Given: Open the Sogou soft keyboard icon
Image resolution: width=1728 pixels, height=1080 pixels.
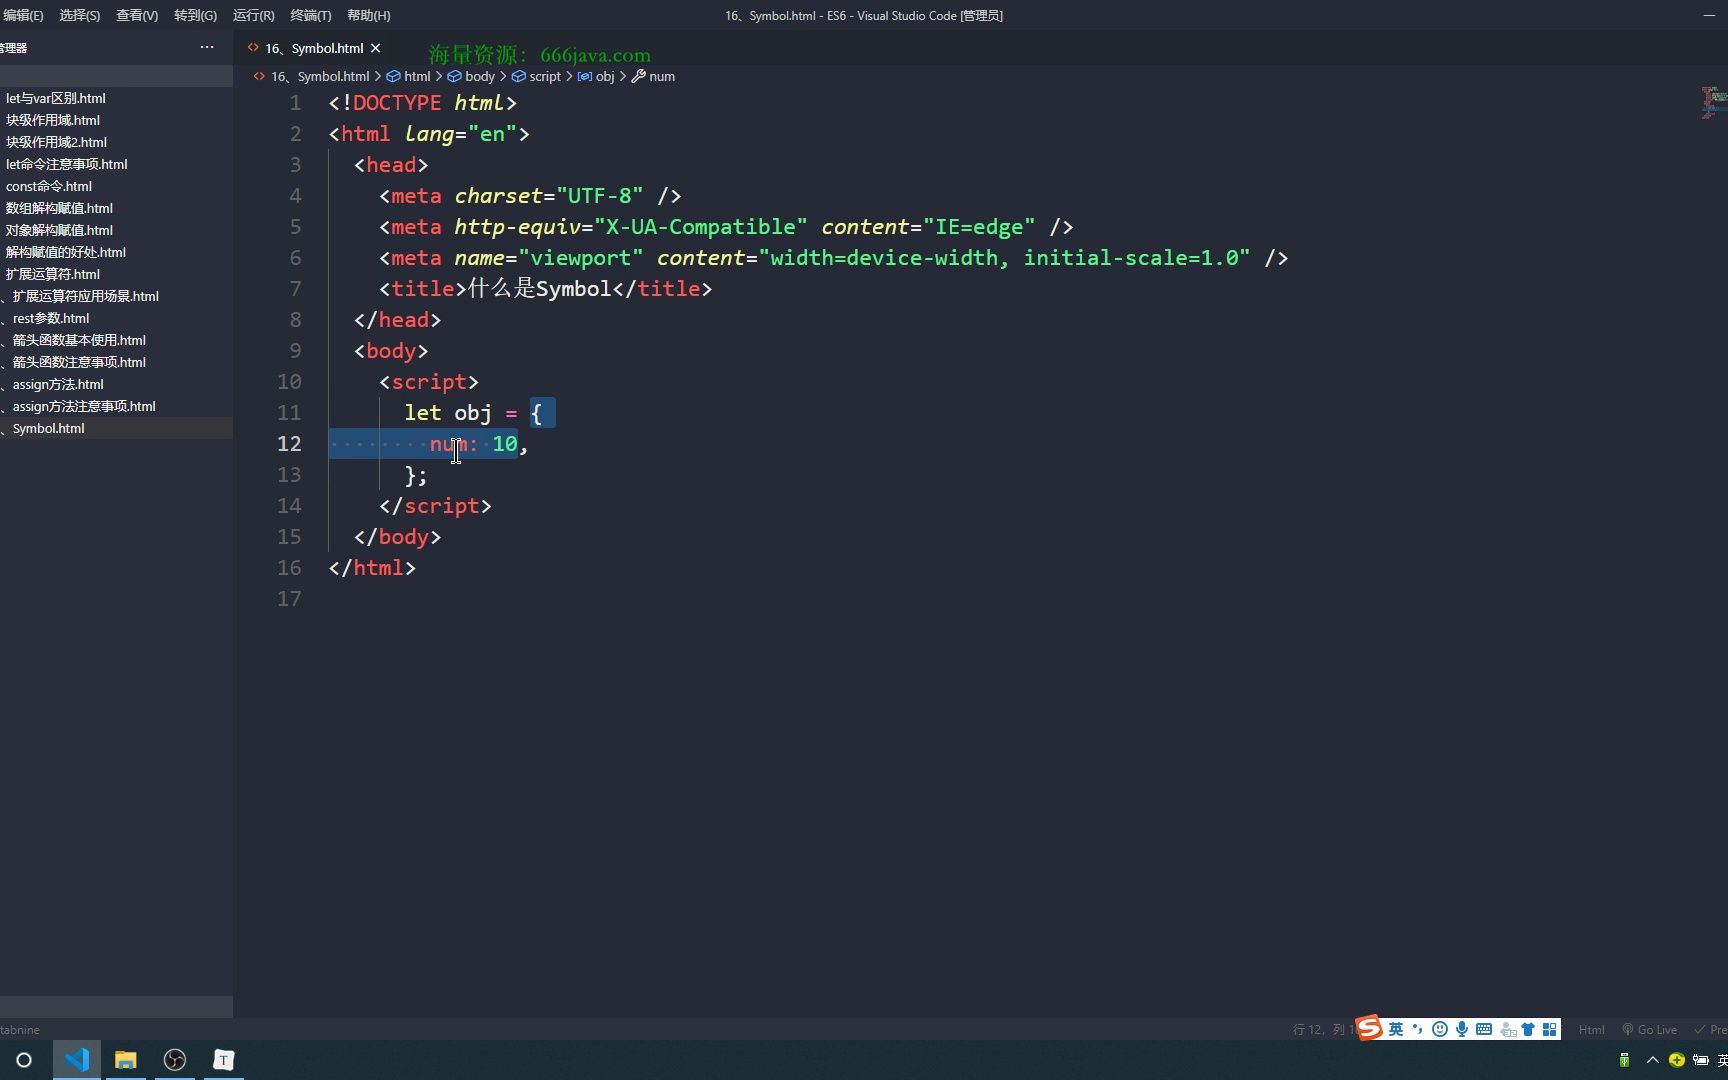Looking at the screenshot, I should click(x=1484, y=1029).
